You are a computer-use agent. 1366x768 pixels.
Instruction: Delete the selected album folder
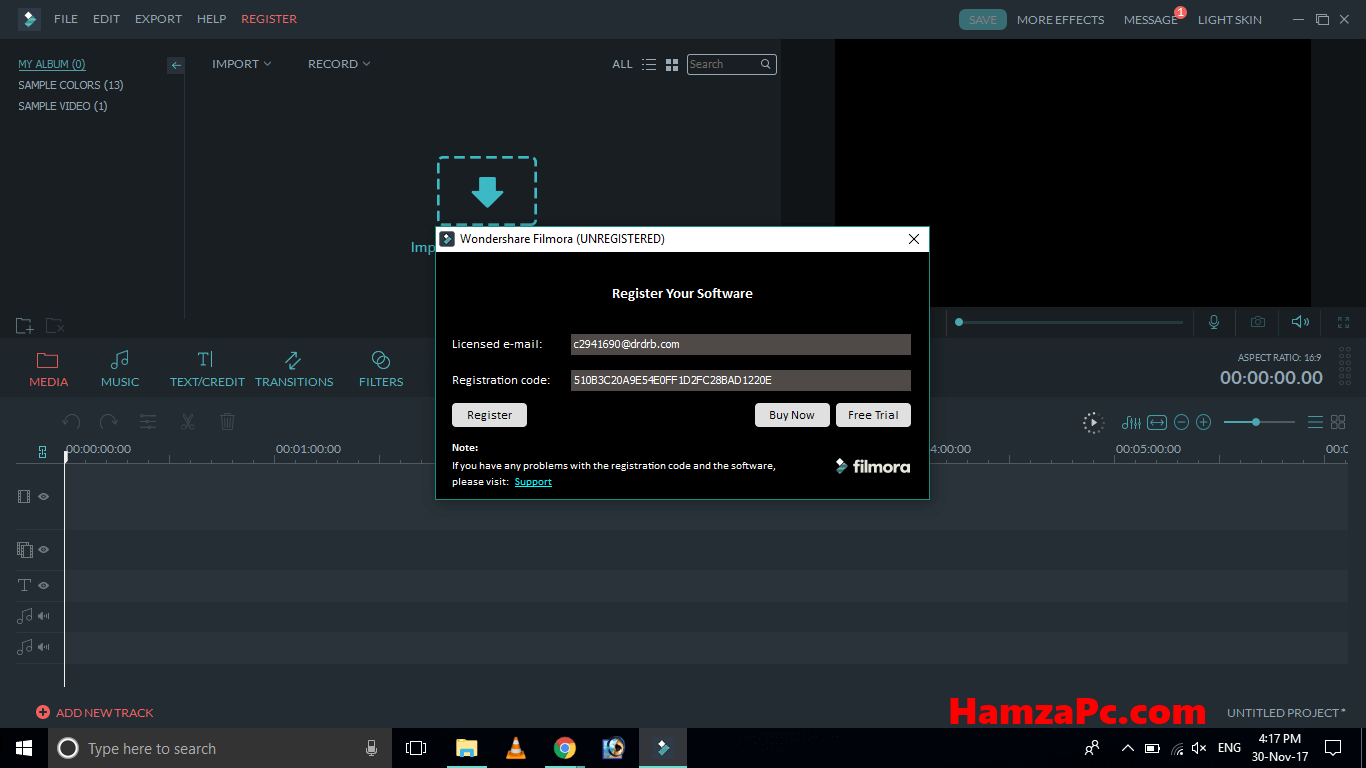[55, 326]
